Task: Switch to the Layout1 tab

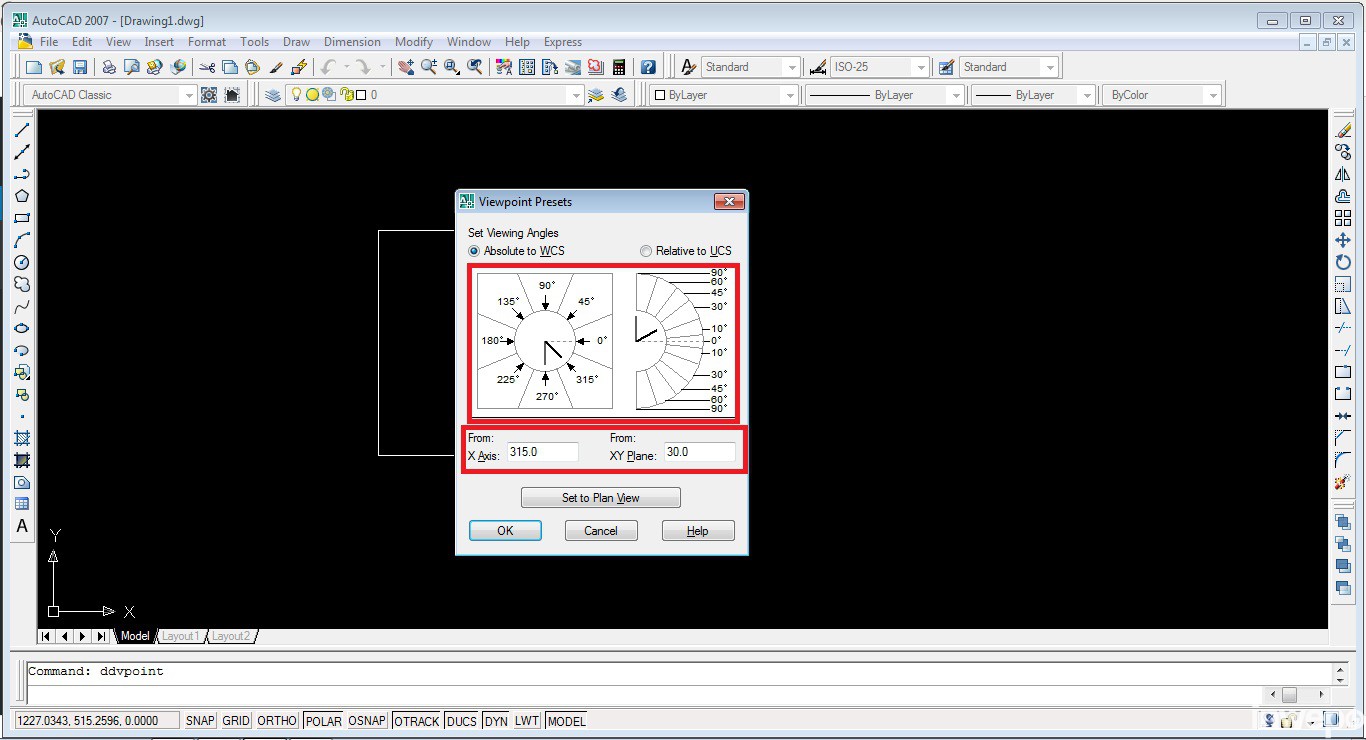Action: pyautogui.click(x=181, y=636)
